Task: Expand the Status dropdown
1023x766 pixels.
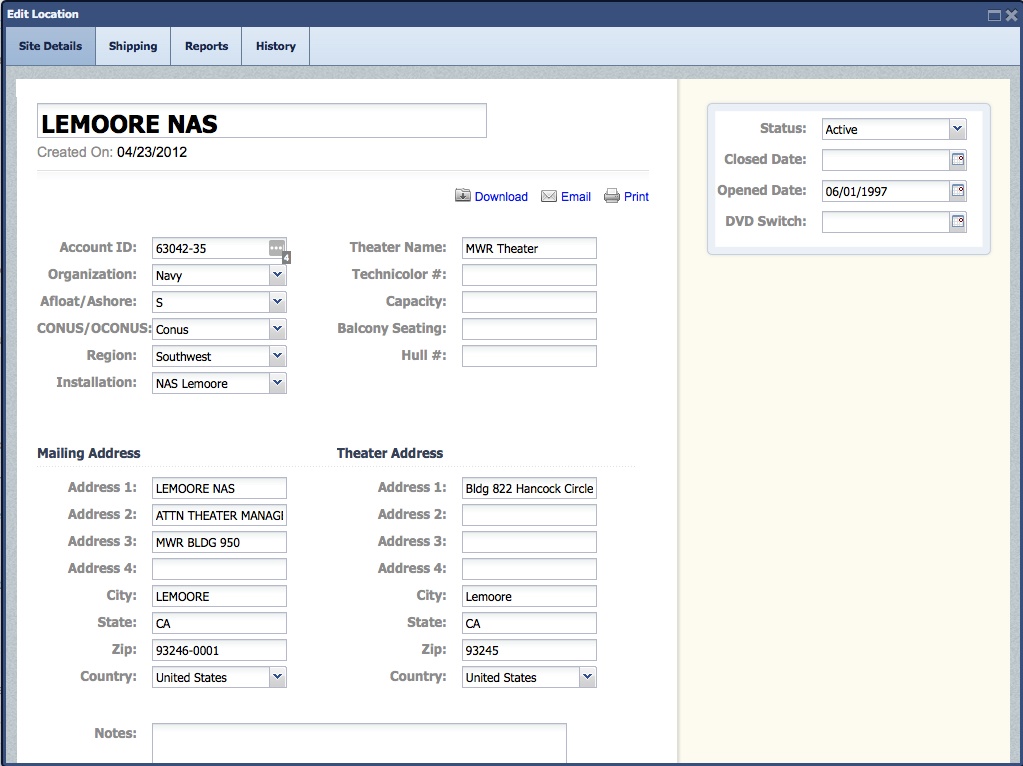Action: 957,129
